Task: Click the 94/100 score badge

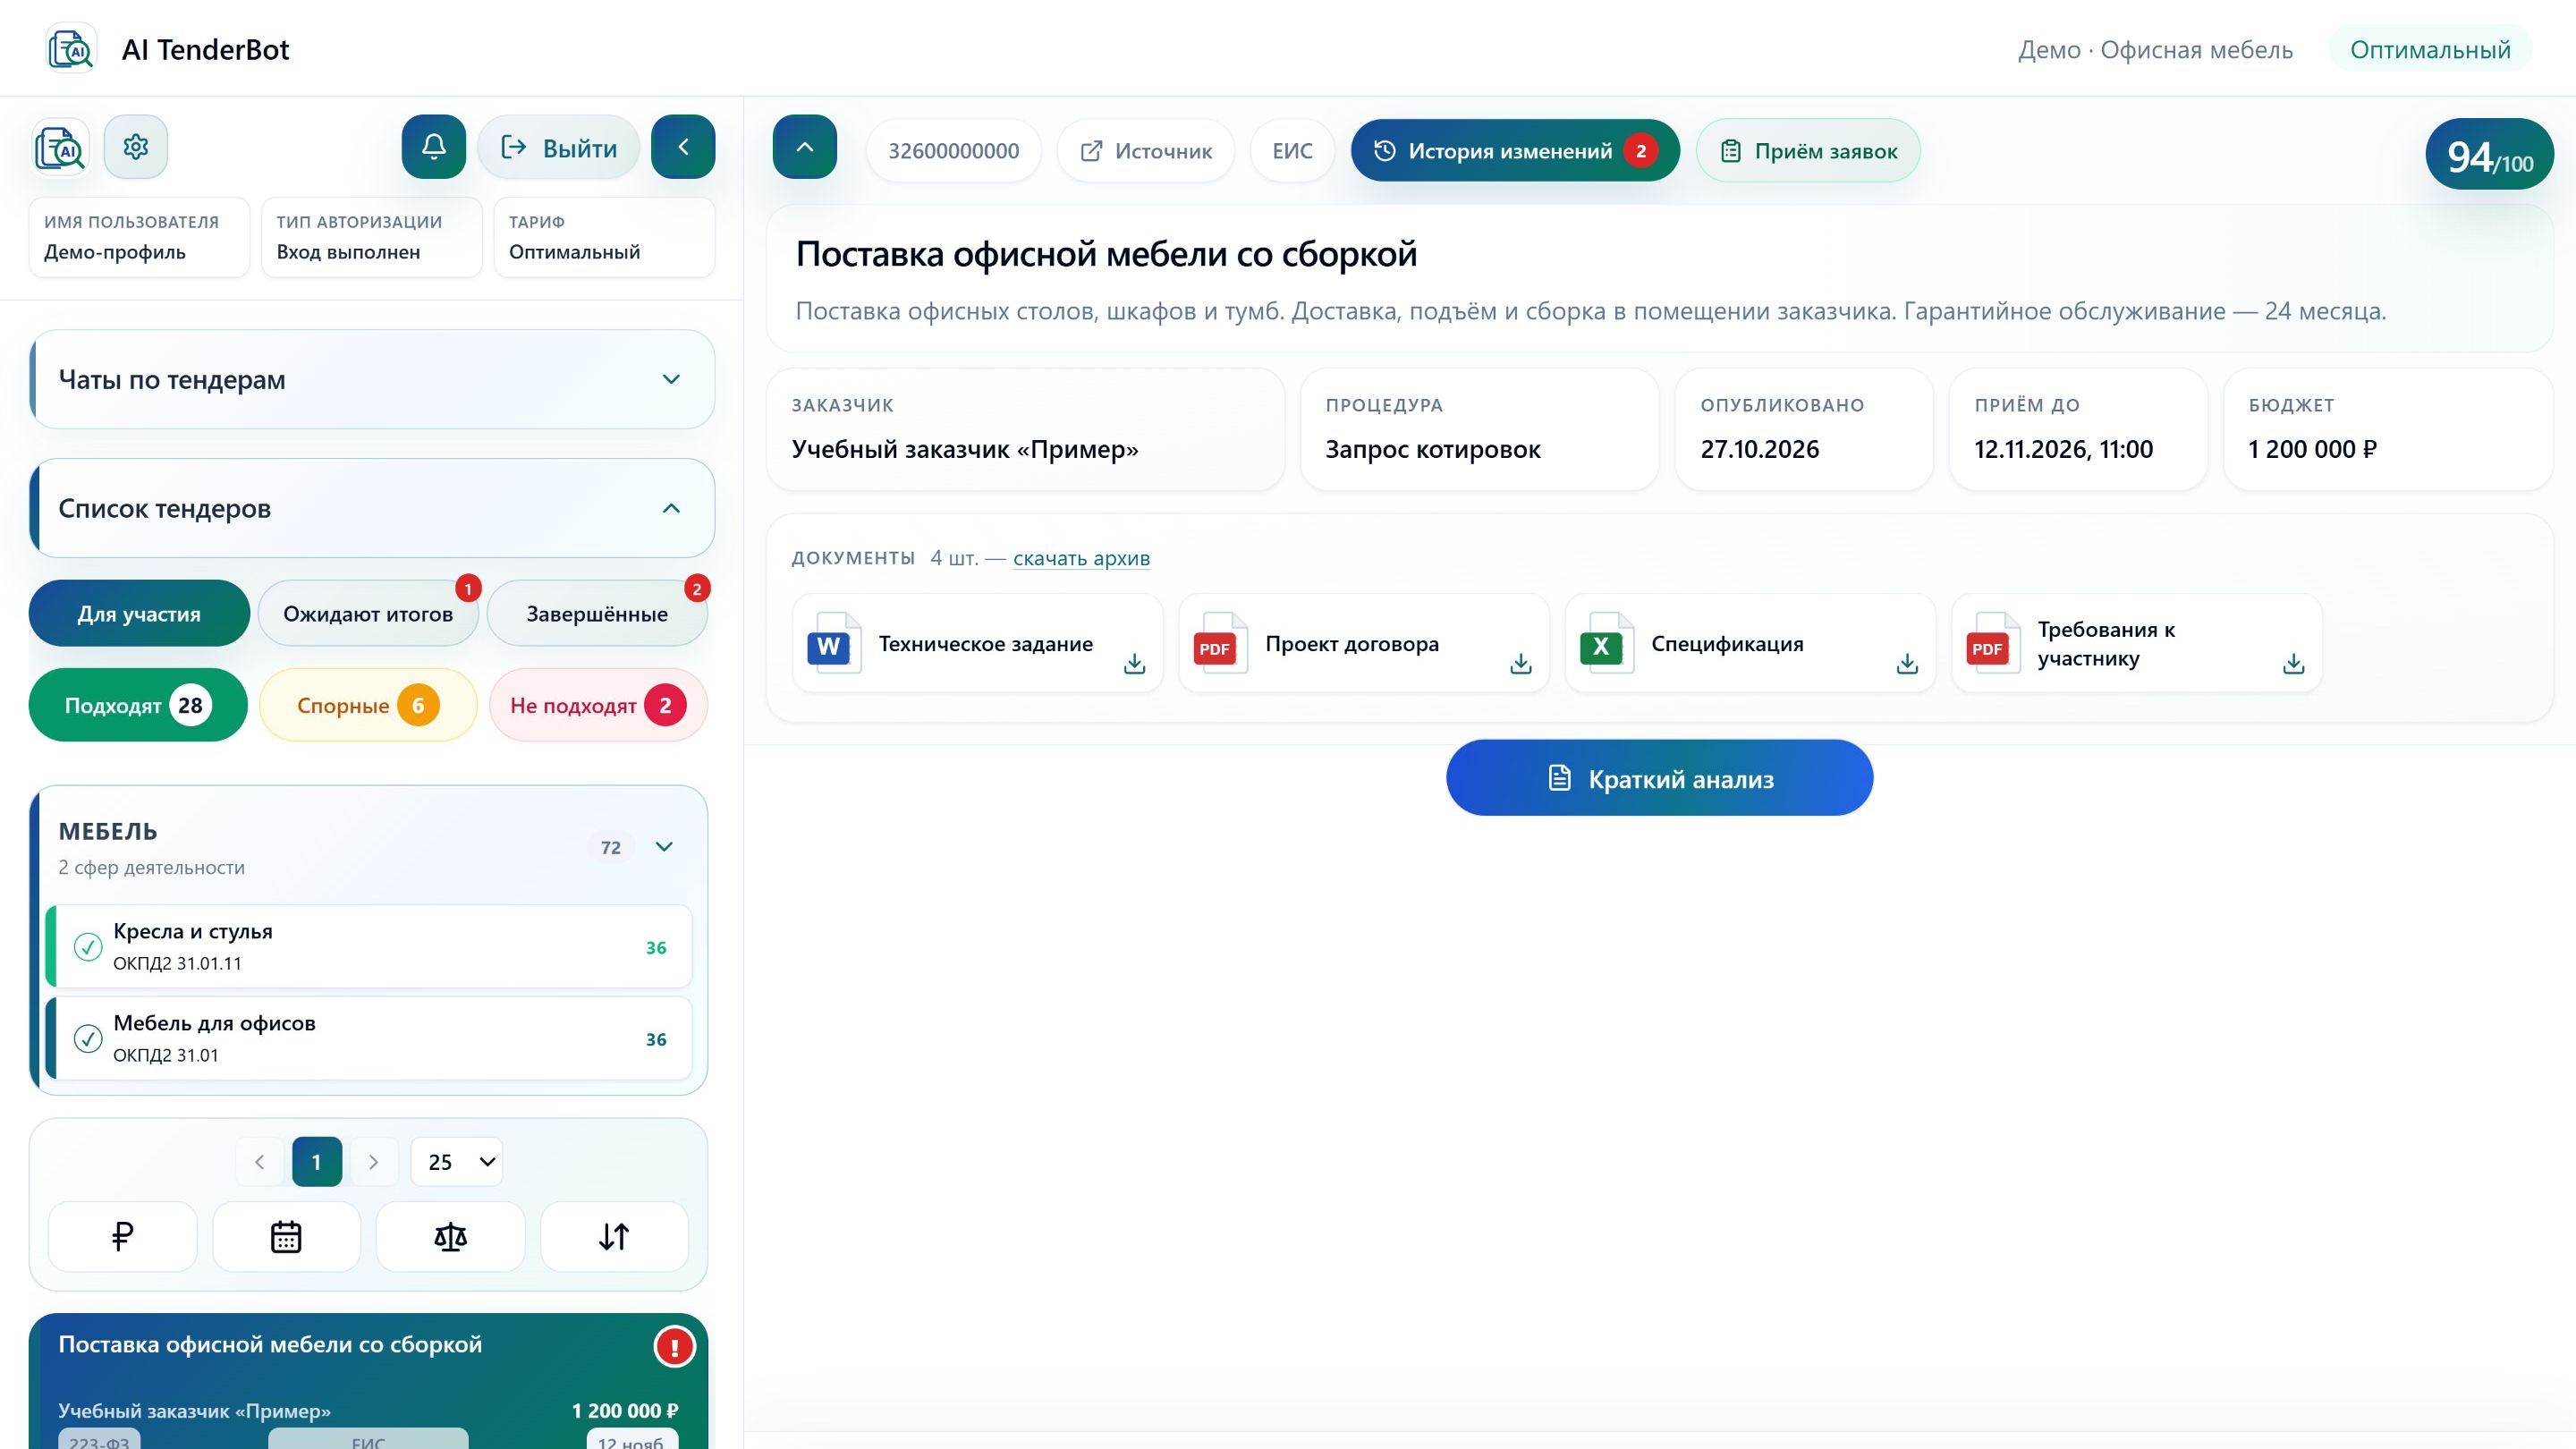Action: [2489, 154]
